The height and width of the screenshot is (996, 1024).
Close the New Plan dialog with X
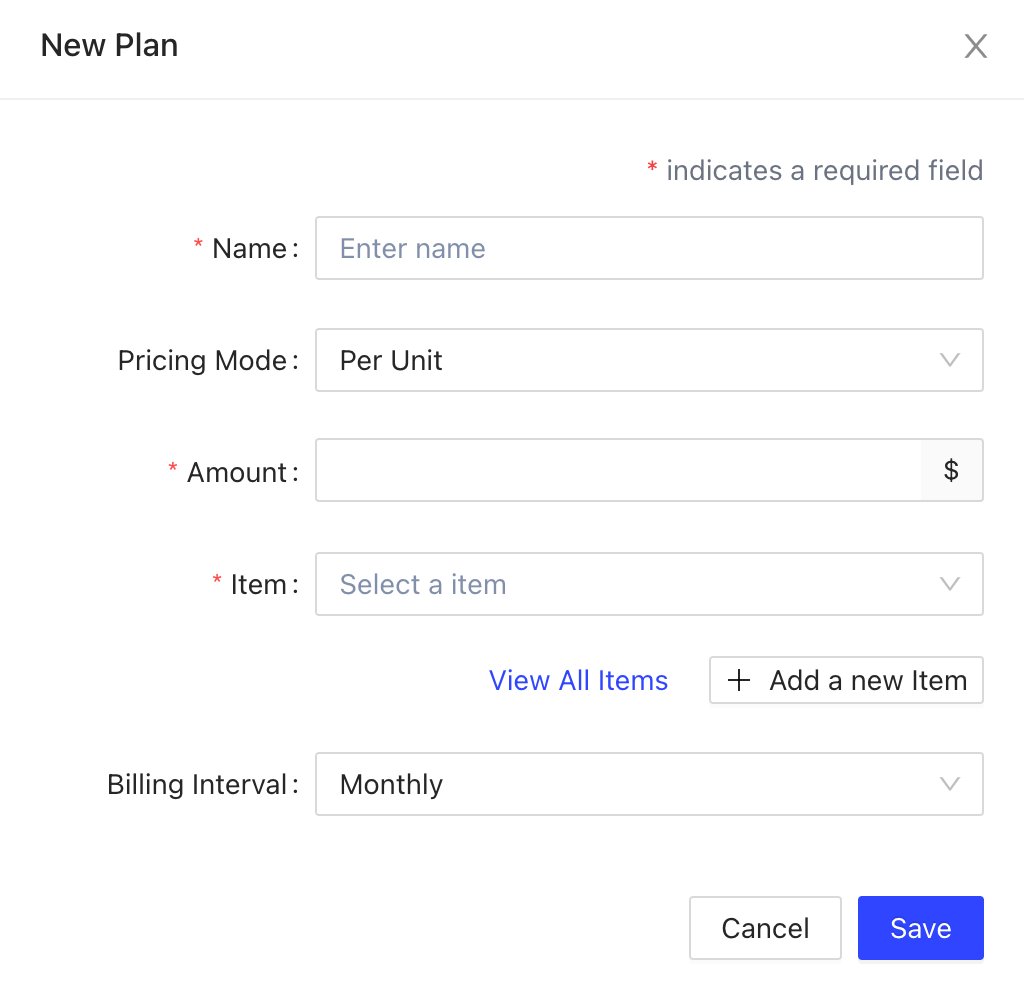pyautogui.click(x=975, y=46)
